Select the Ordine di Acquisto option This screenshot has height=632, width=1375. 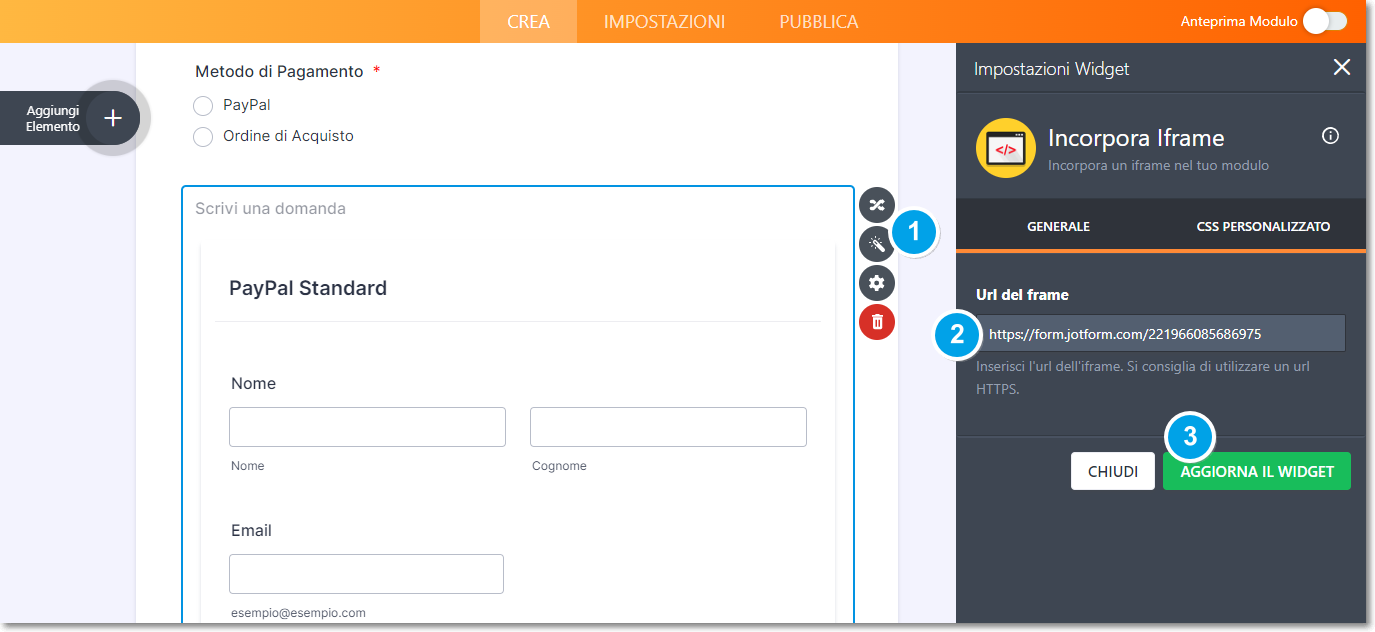coord(203,137)
